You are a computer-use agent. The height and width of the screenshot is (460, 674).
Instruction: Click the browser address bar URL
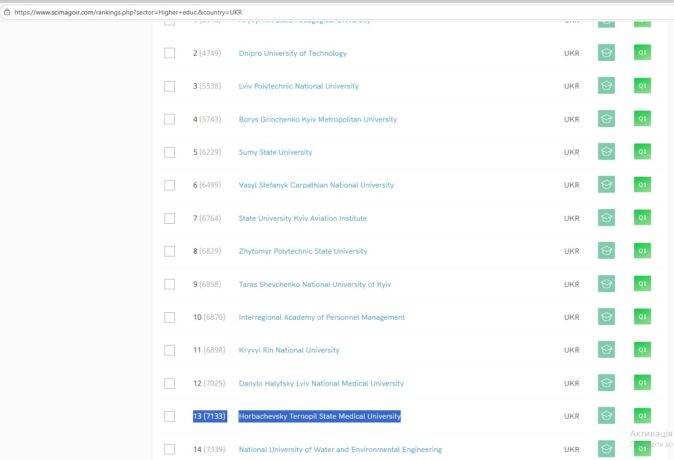point(128,12)
